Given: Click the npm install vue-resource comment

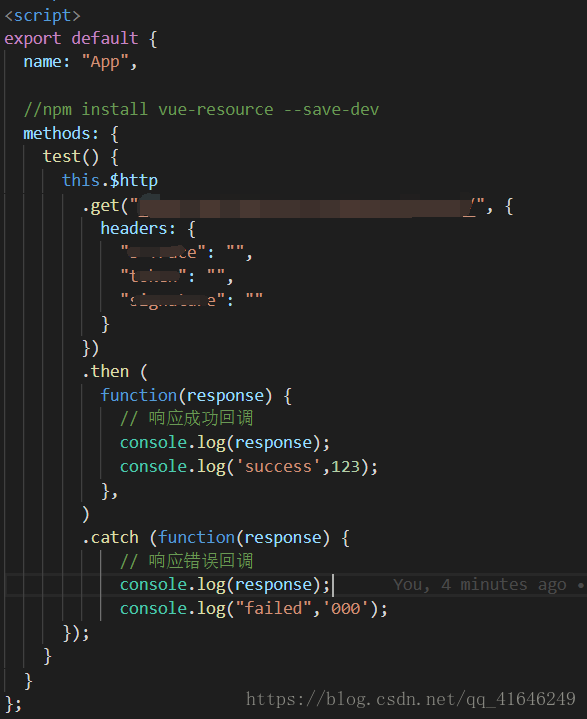Looking at the screenshot, I should tap(201, 110).
